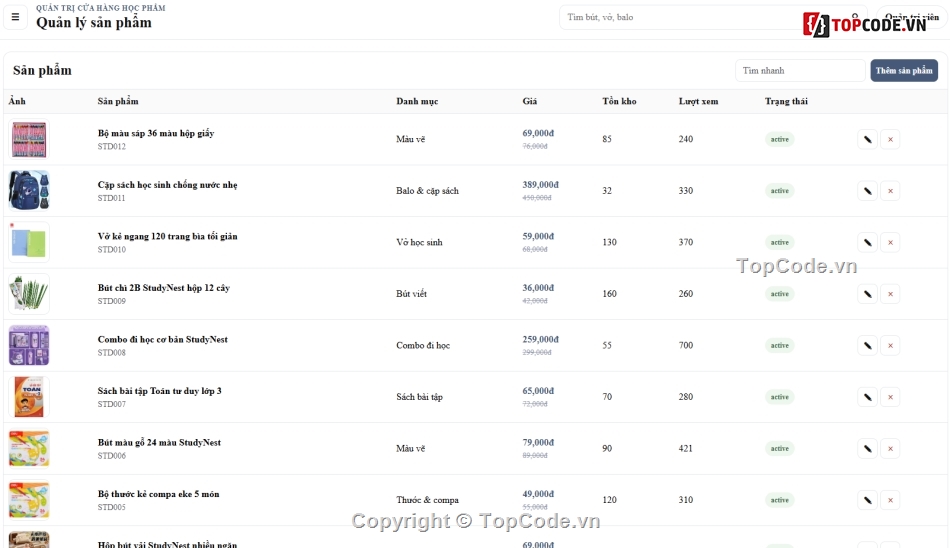Edit the Bút màu gỗ 24 màu product
This screenshot has width=950, height=548.
click(868, 449)
